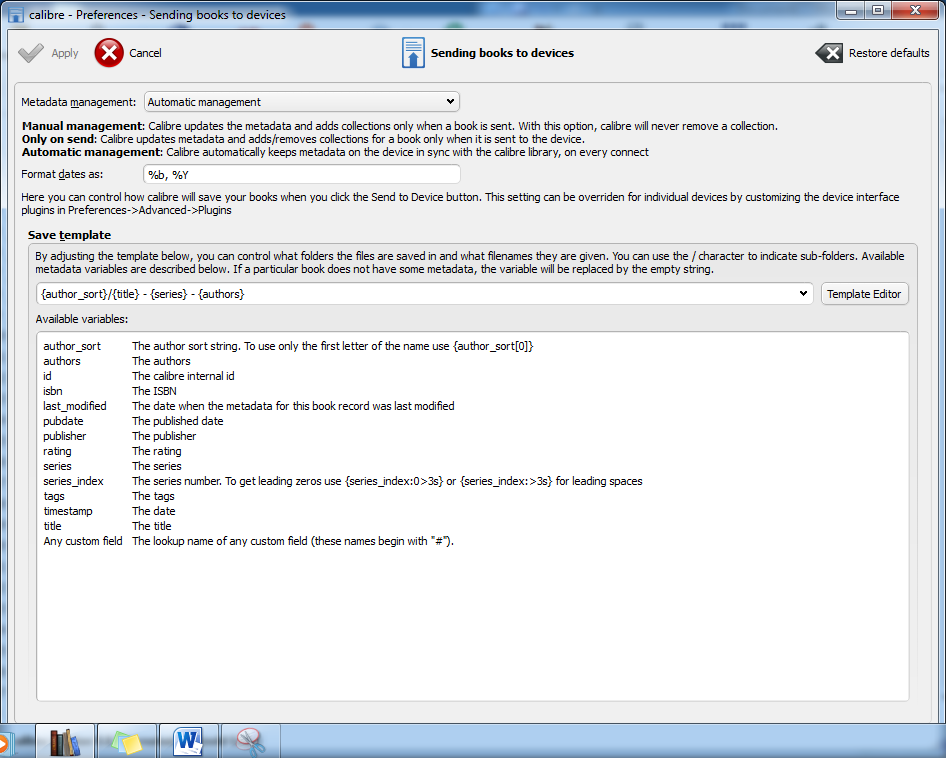Select the publisher variable name
Screen dimensions: 946x758
click(x=65, y=436)
